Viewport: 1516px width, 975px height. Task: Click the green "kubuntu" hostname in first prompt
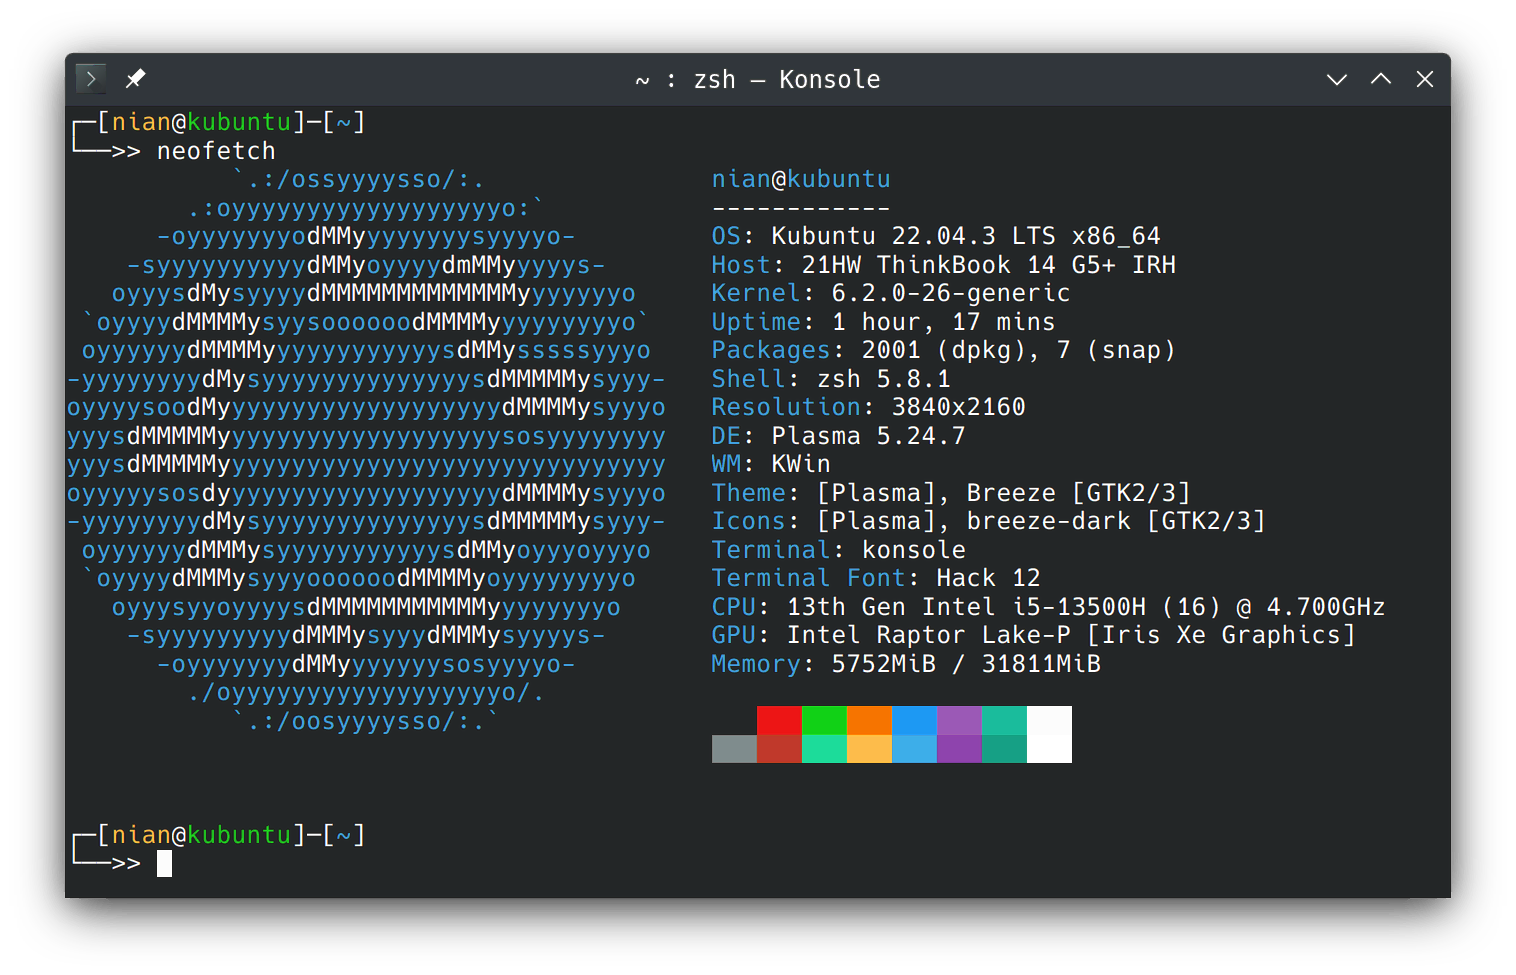[239, 122]
